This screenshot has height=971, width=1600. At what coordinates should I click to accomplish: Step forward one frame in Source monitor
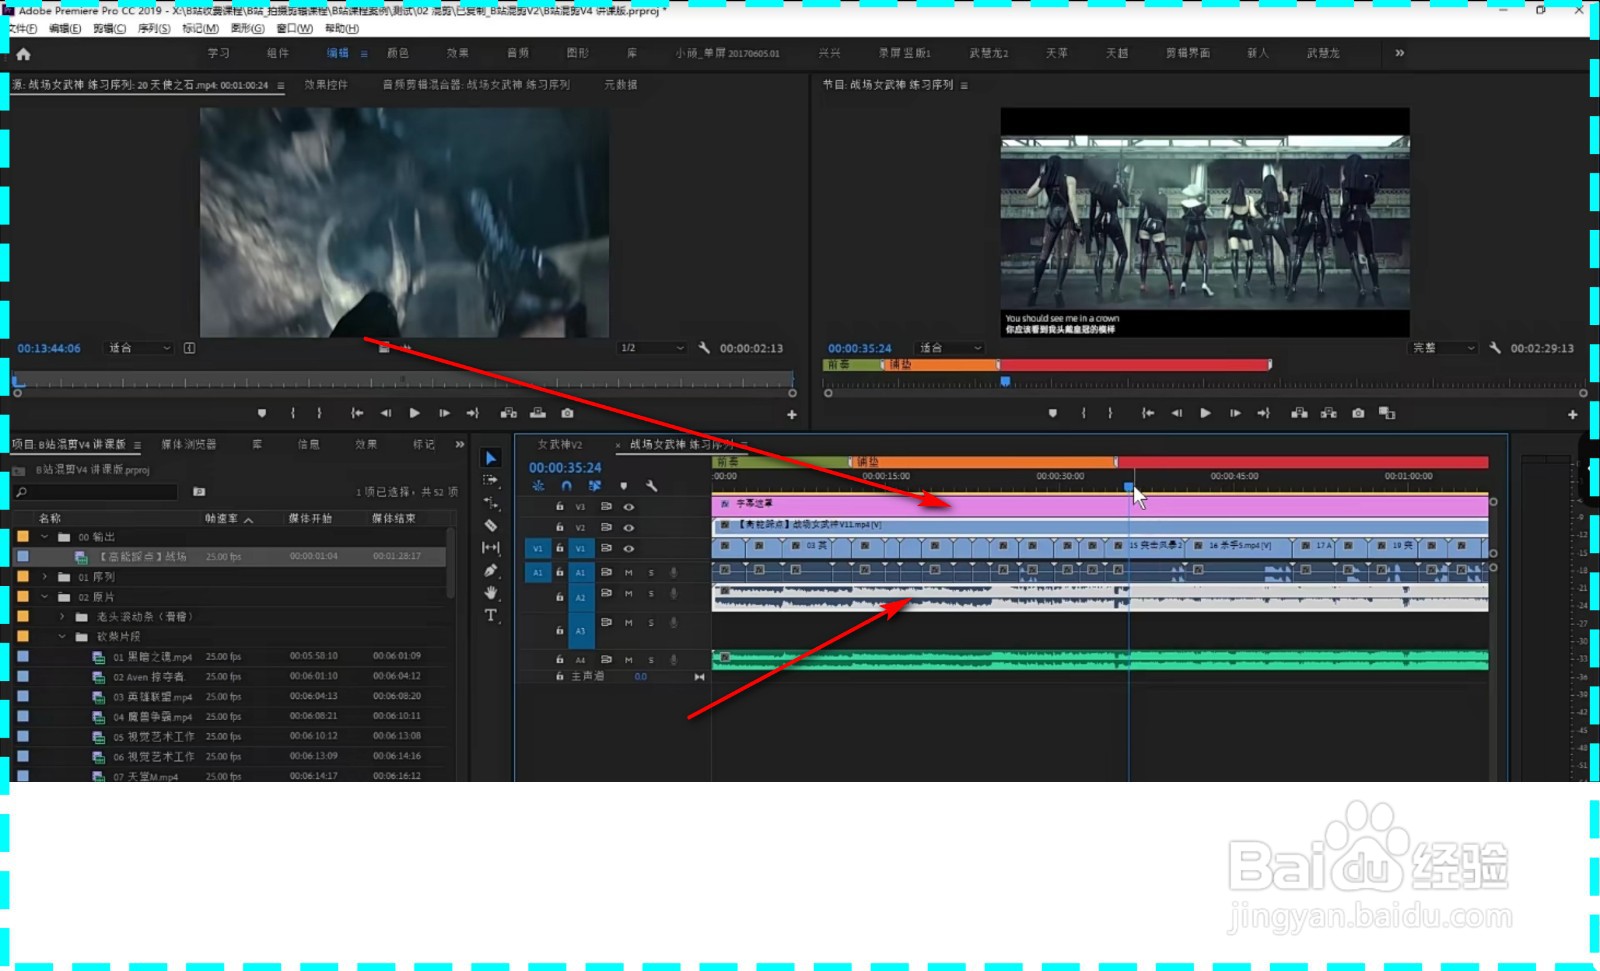click(x=444, y=413)
